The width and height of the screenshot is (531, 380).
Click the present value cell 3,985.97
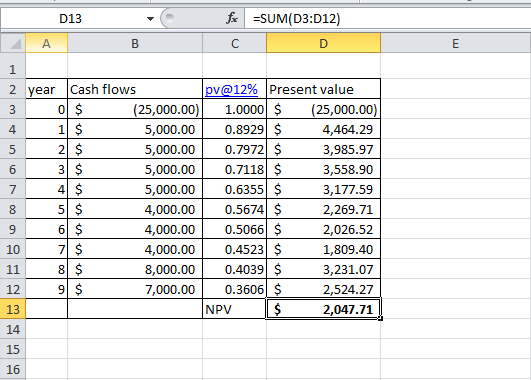click(x=323, y=149)
